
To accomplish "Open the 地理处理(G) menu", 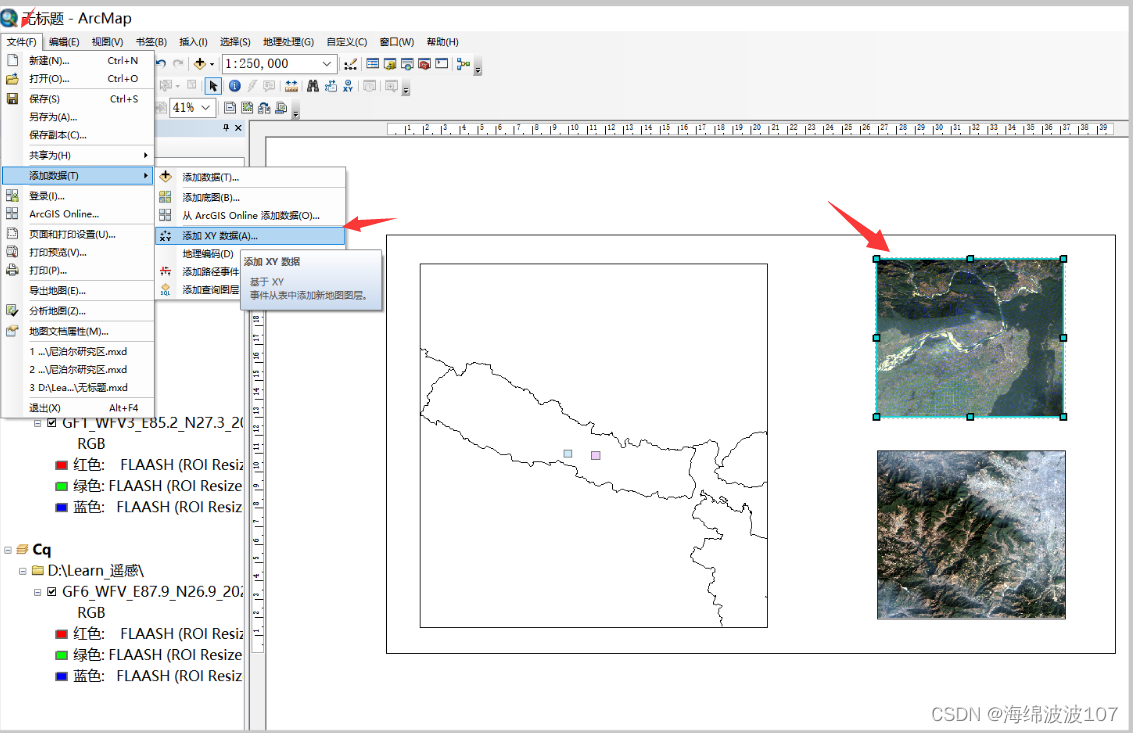I will point(288,42).
